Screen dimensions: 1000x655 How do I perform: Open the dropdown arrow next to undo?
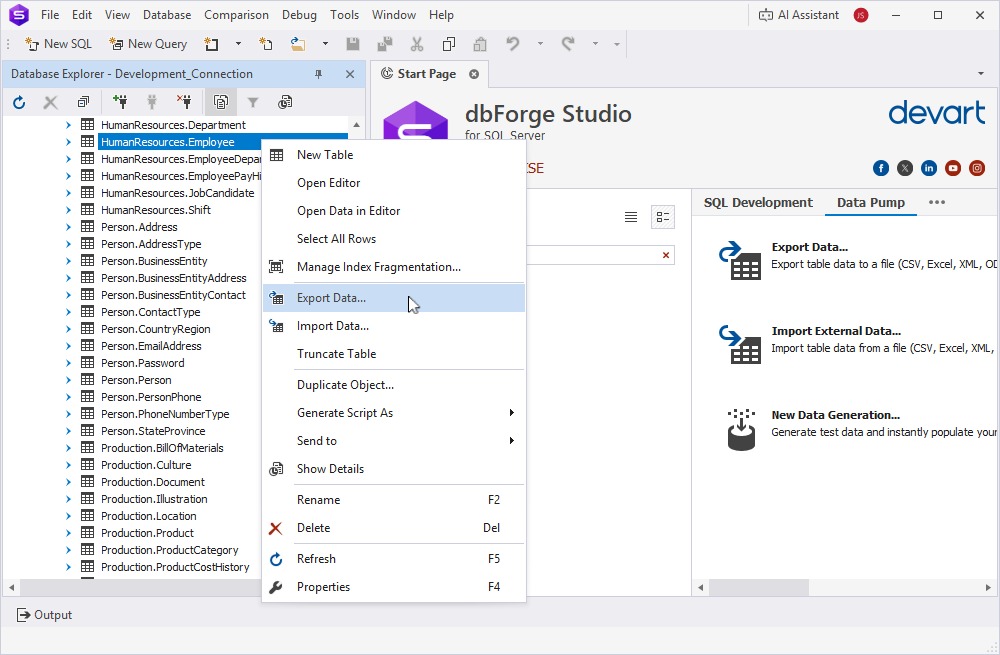point(540,44)
